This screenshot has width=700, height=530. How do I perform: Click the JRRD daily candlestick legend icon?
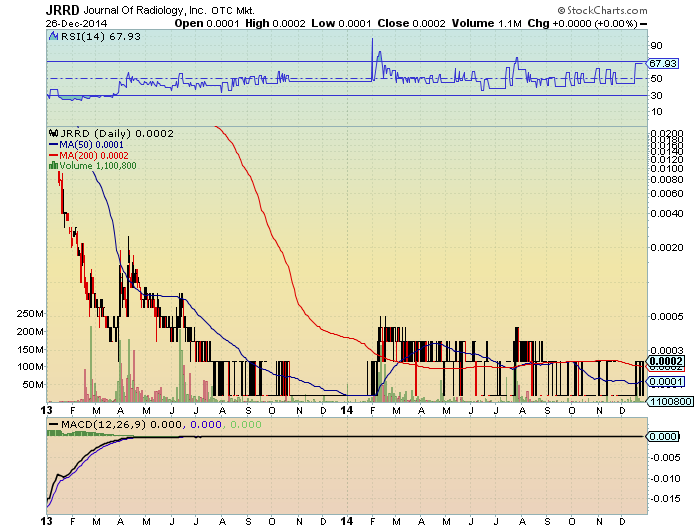point(54,133)
